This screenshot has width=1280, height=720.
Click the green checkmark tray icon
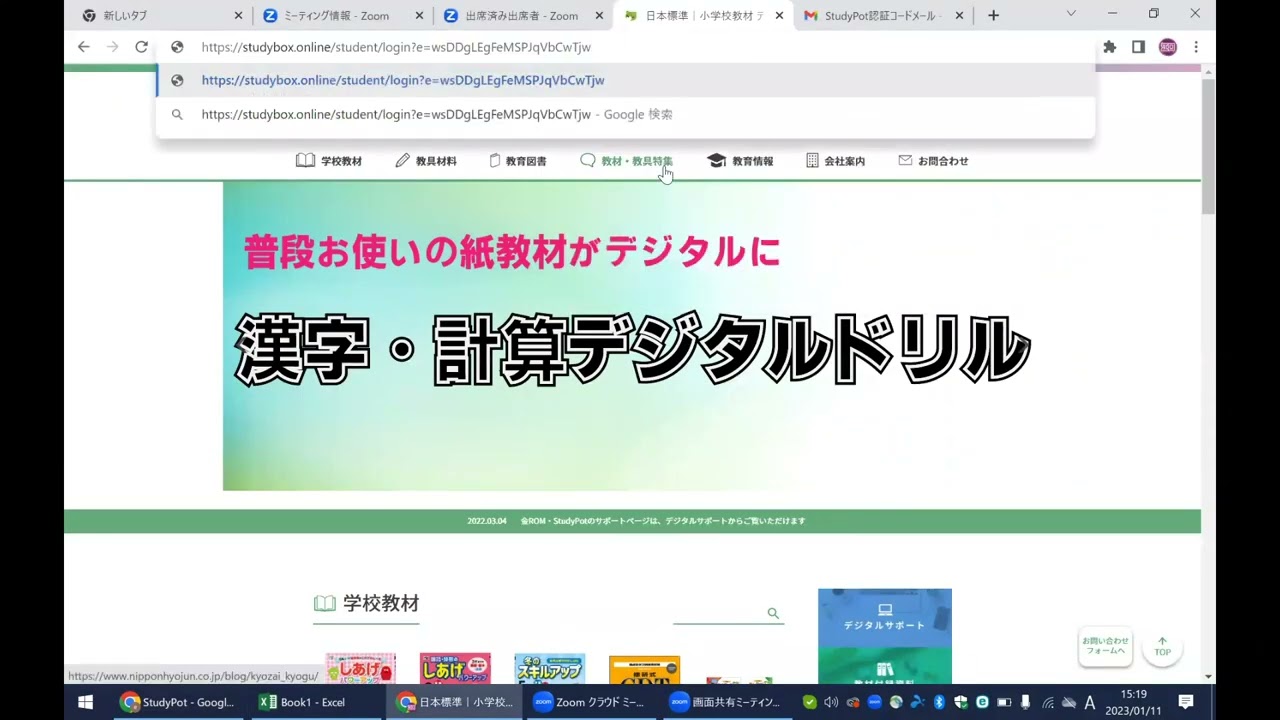(x=810, y=702)
